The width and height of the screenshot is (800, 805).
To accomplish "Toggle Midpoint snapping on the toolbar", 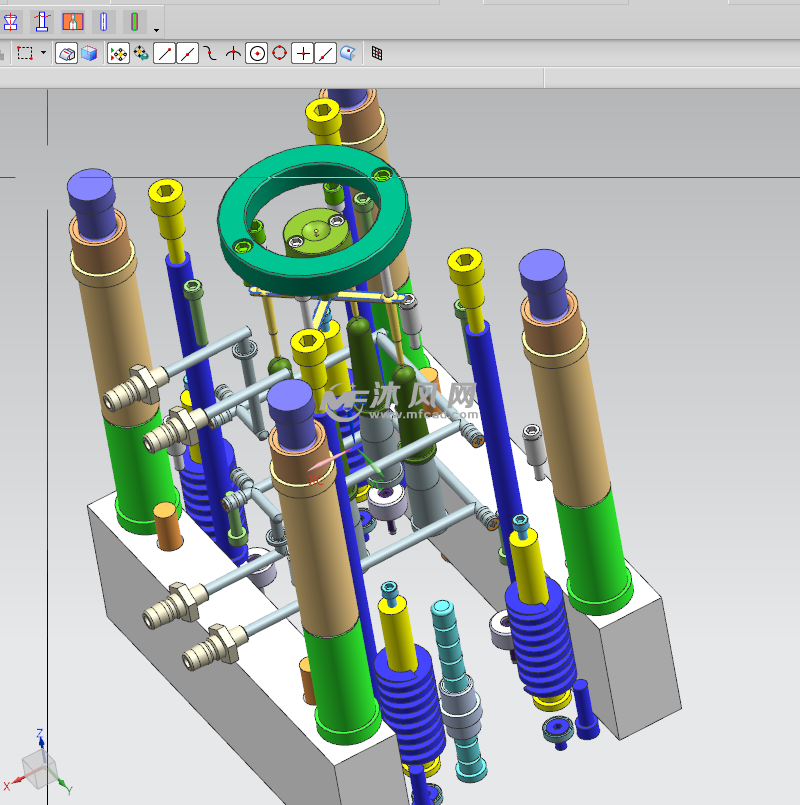I will point(187,53).
